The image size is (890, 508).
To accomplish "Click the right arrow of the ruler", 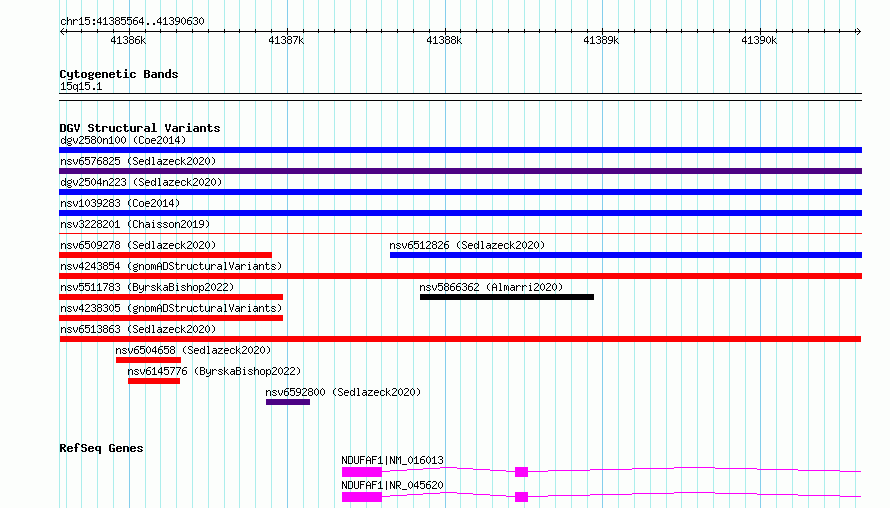I will click(x=858, y=31).
